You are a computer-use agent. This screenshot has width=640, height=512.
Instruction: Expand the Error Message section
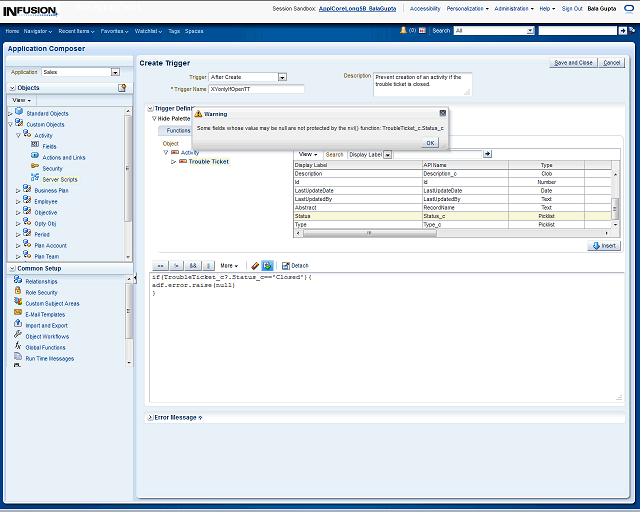click(x=149, y=417)
